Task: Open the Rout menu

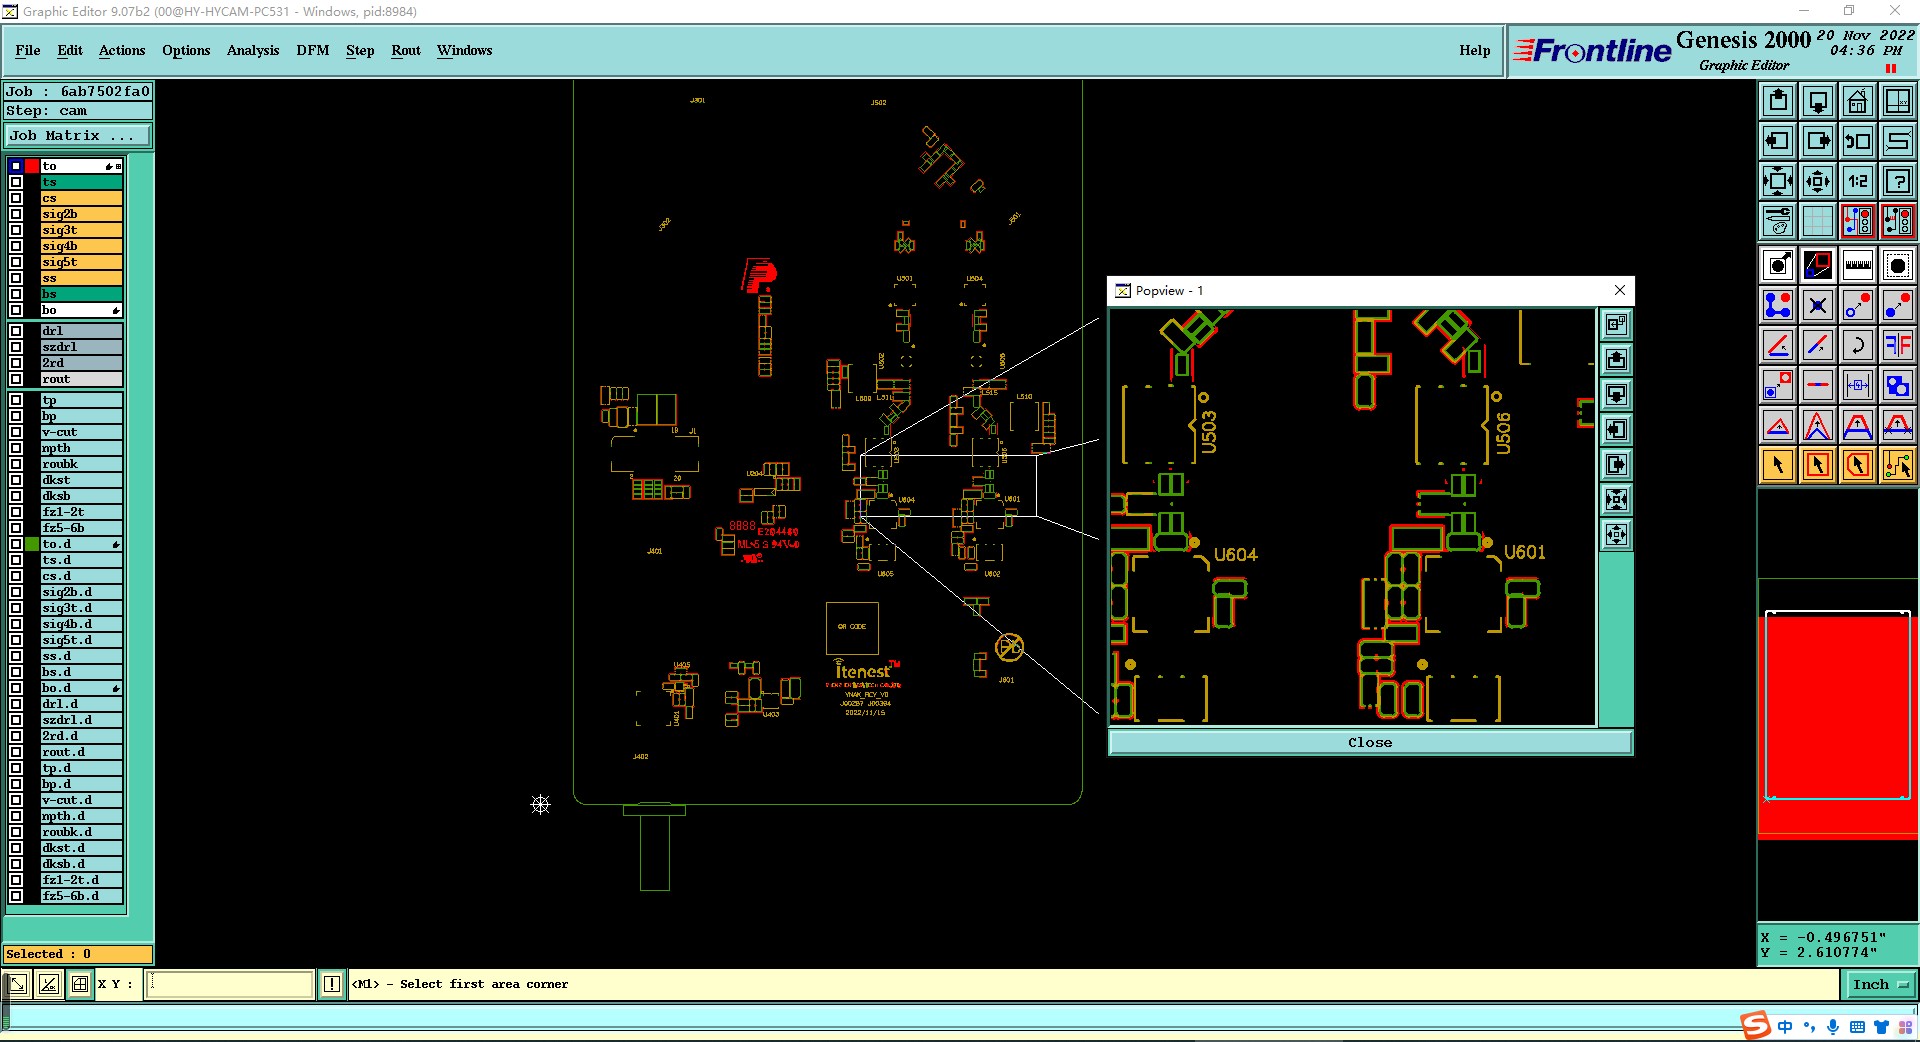Action: tap(406, 50)
